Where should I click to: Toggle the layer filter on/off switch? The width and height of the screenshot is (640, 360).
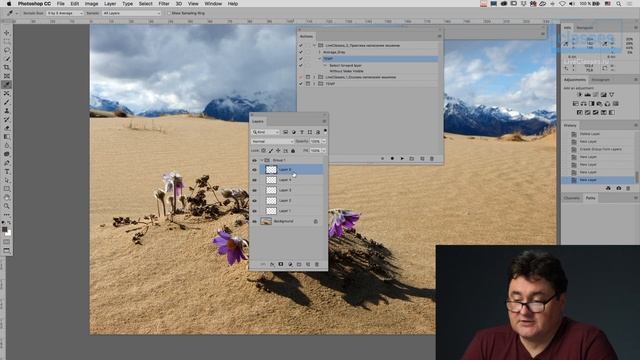click(x=325, y=131)
